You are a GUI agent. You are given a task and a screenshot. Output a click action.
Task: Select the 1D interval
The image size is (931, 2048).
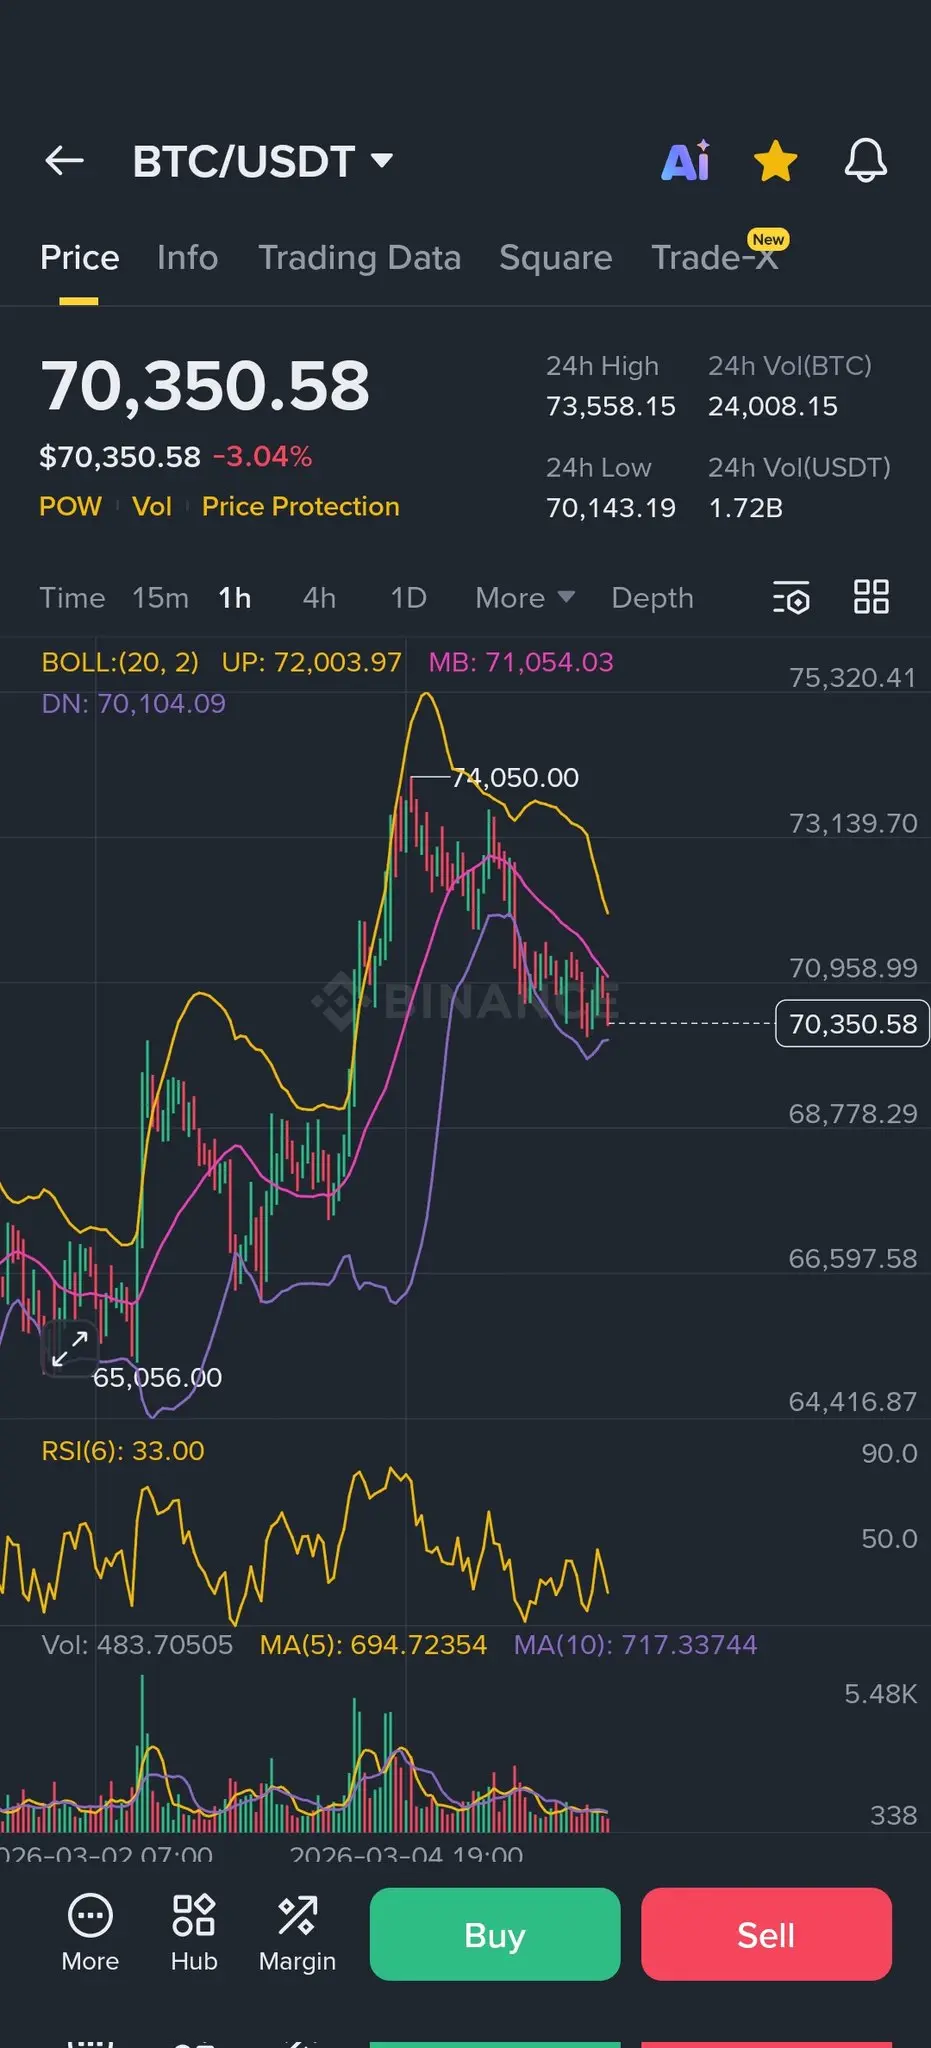[x=408, y=598]
